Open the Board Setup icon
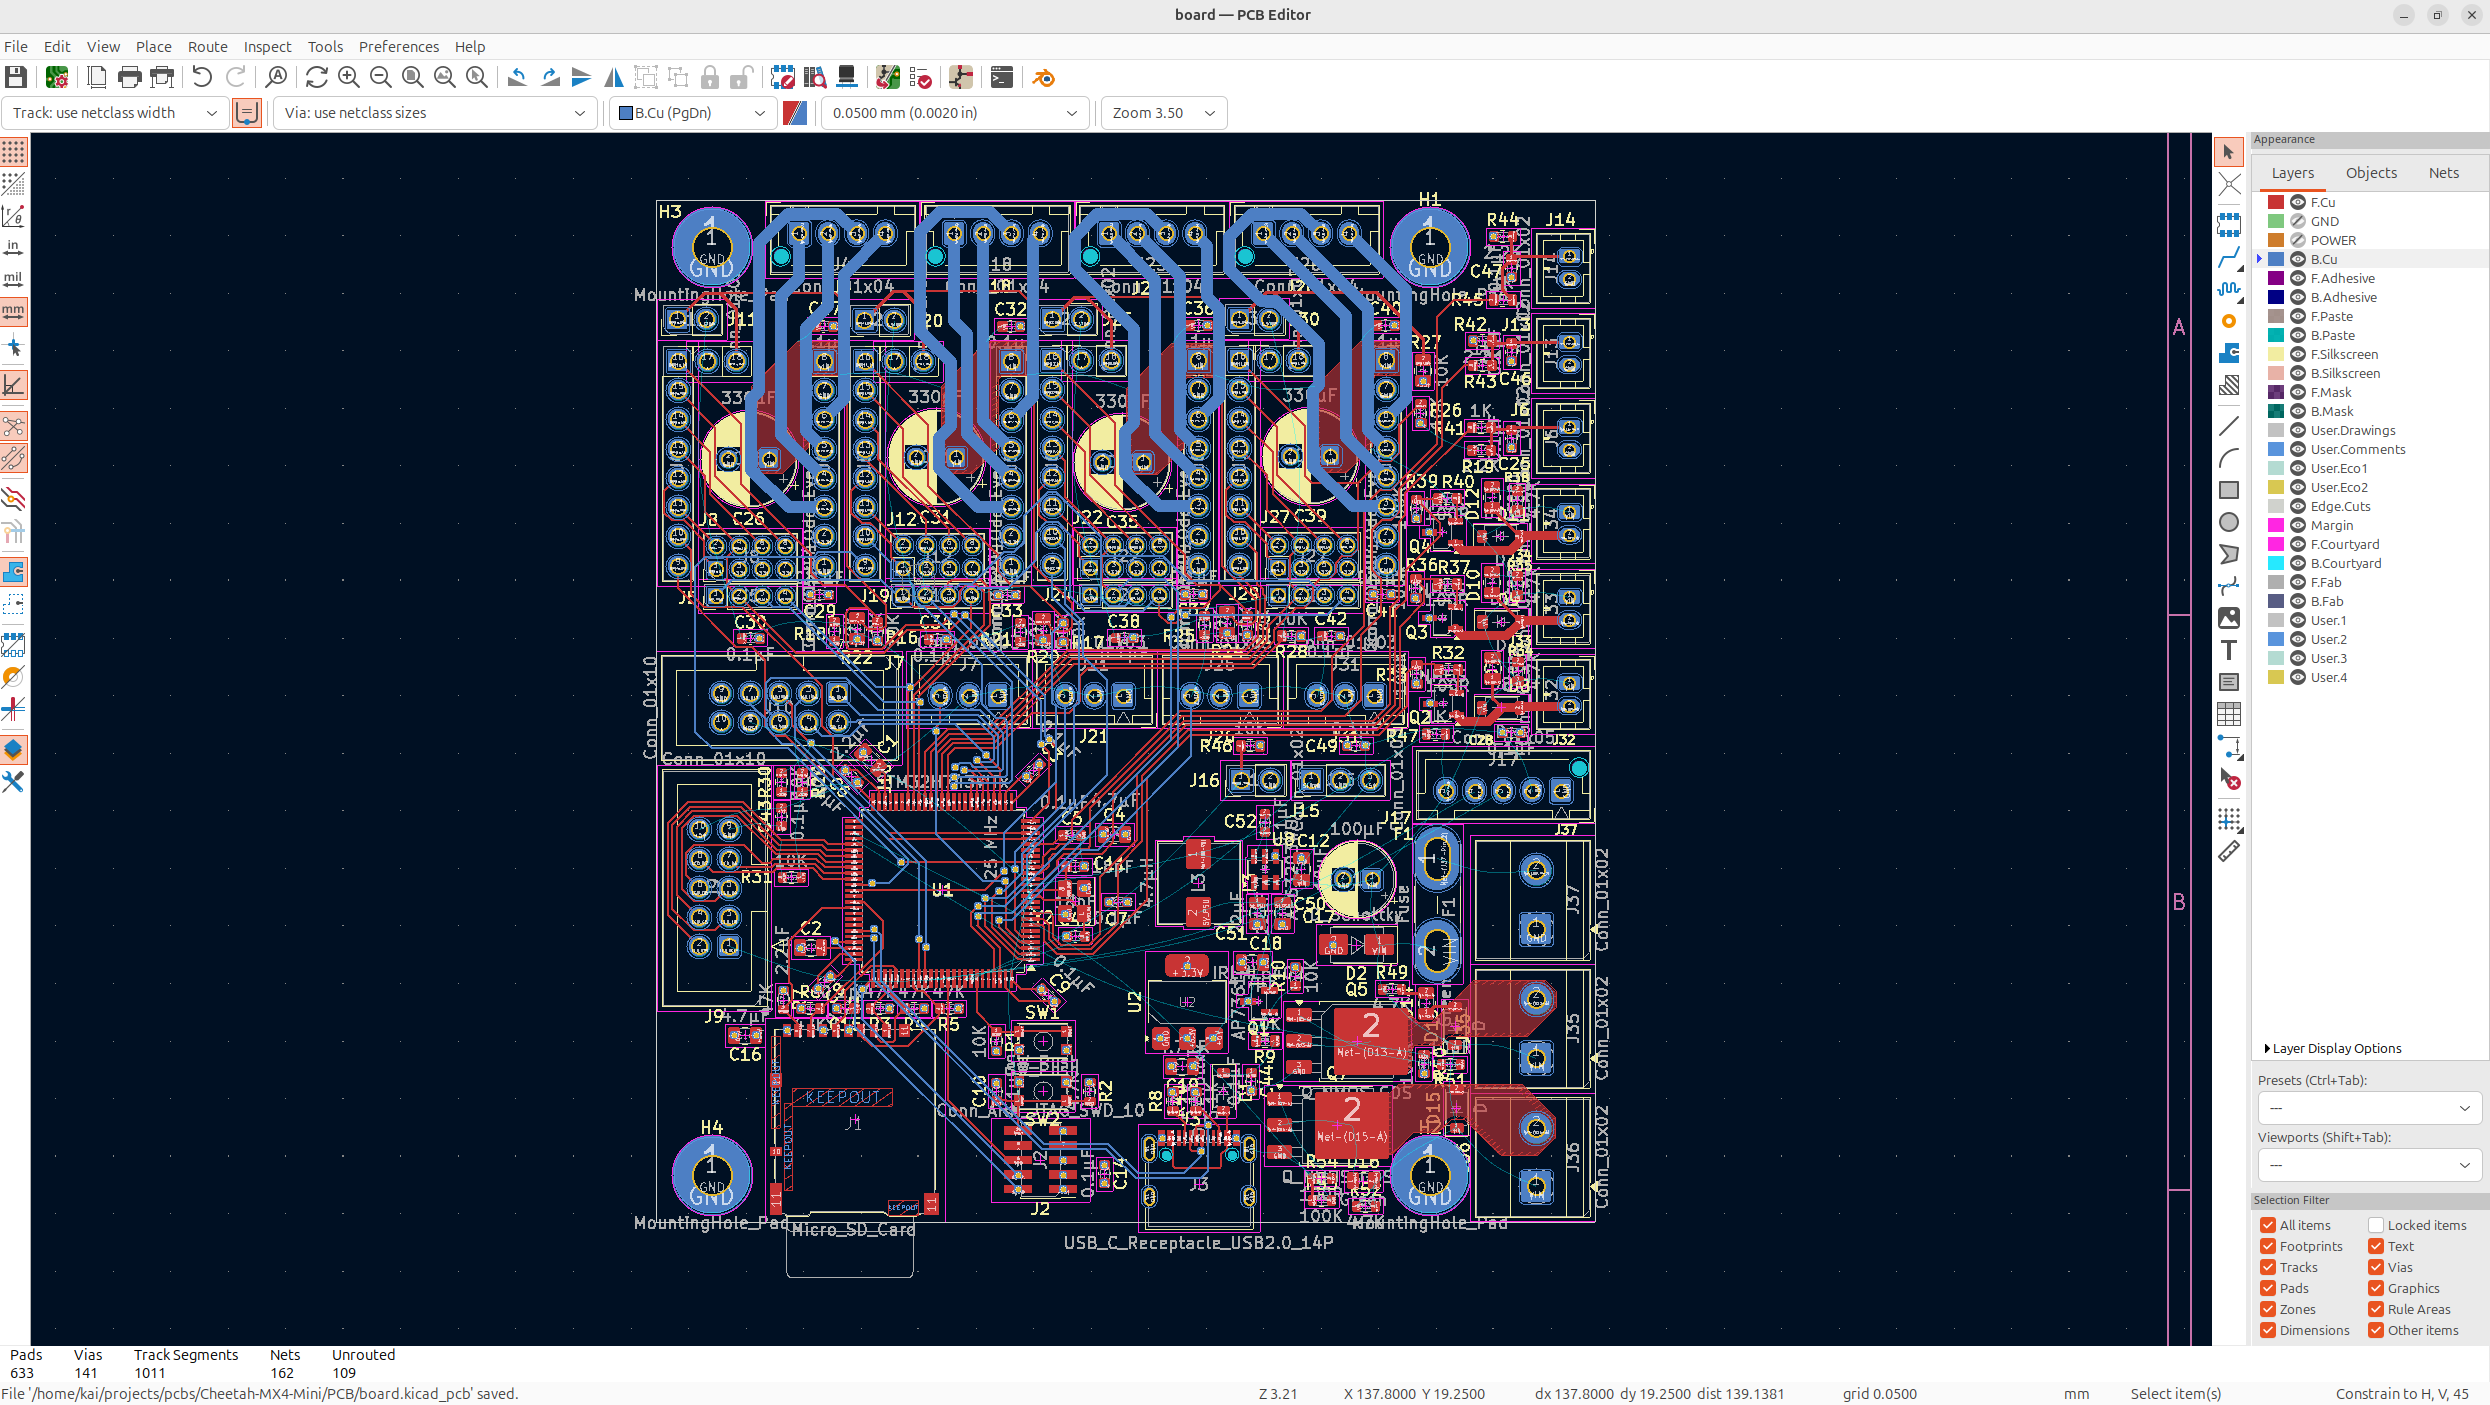 pyautogui.click(x=57, y=78)
